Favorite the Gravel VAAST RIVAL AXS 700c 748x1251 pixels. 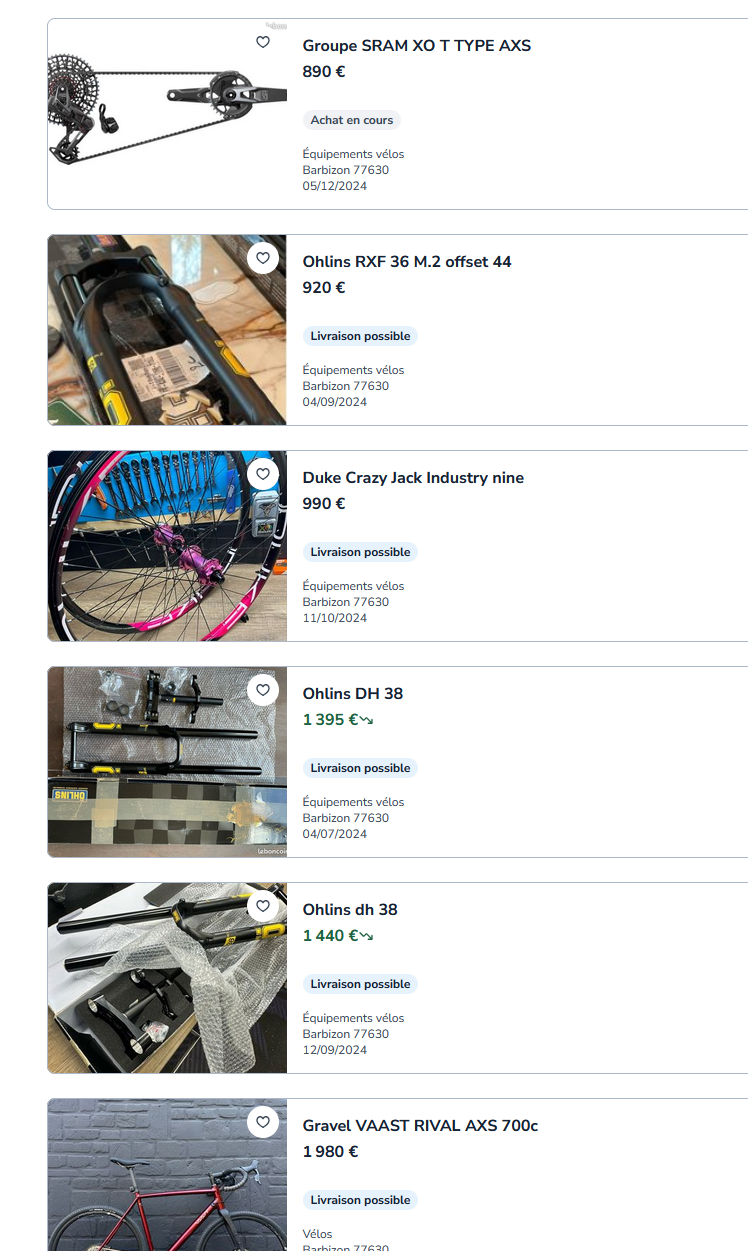click(x=263, y=1122)
